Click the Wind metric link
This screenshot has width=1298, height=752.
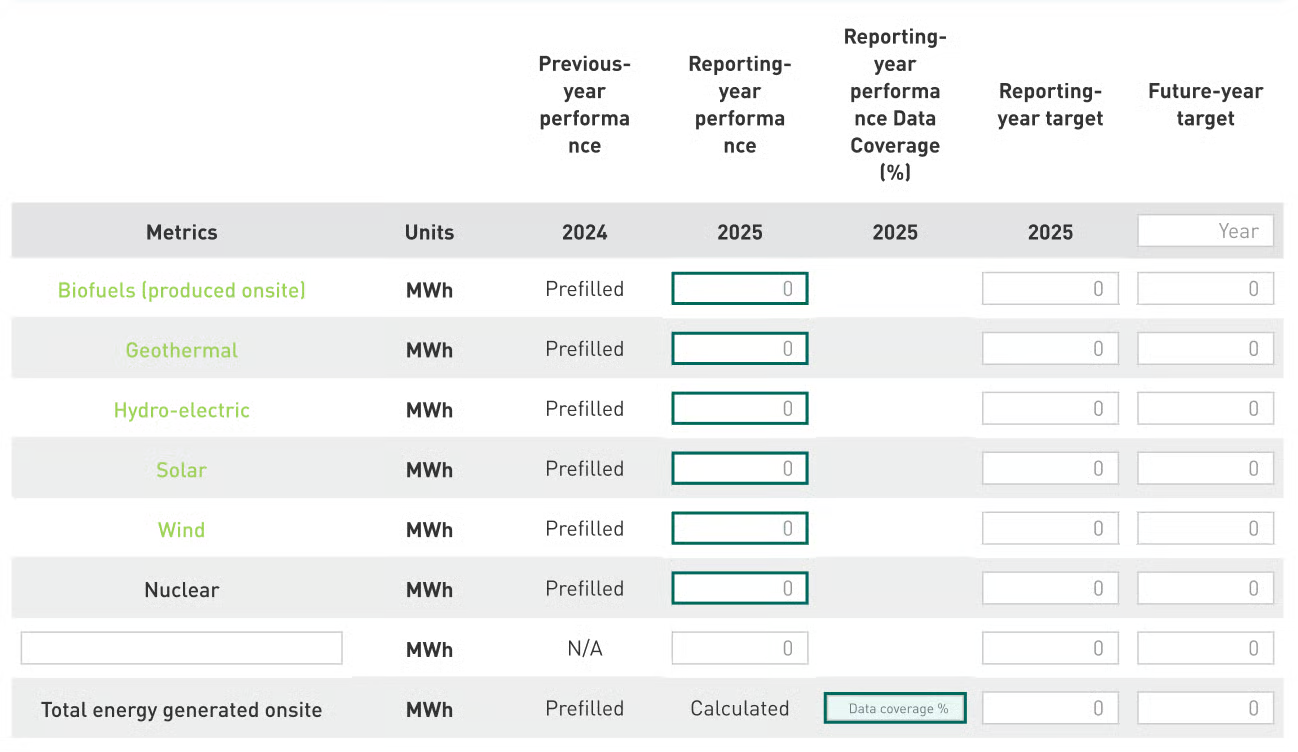(x=181, y=530)
